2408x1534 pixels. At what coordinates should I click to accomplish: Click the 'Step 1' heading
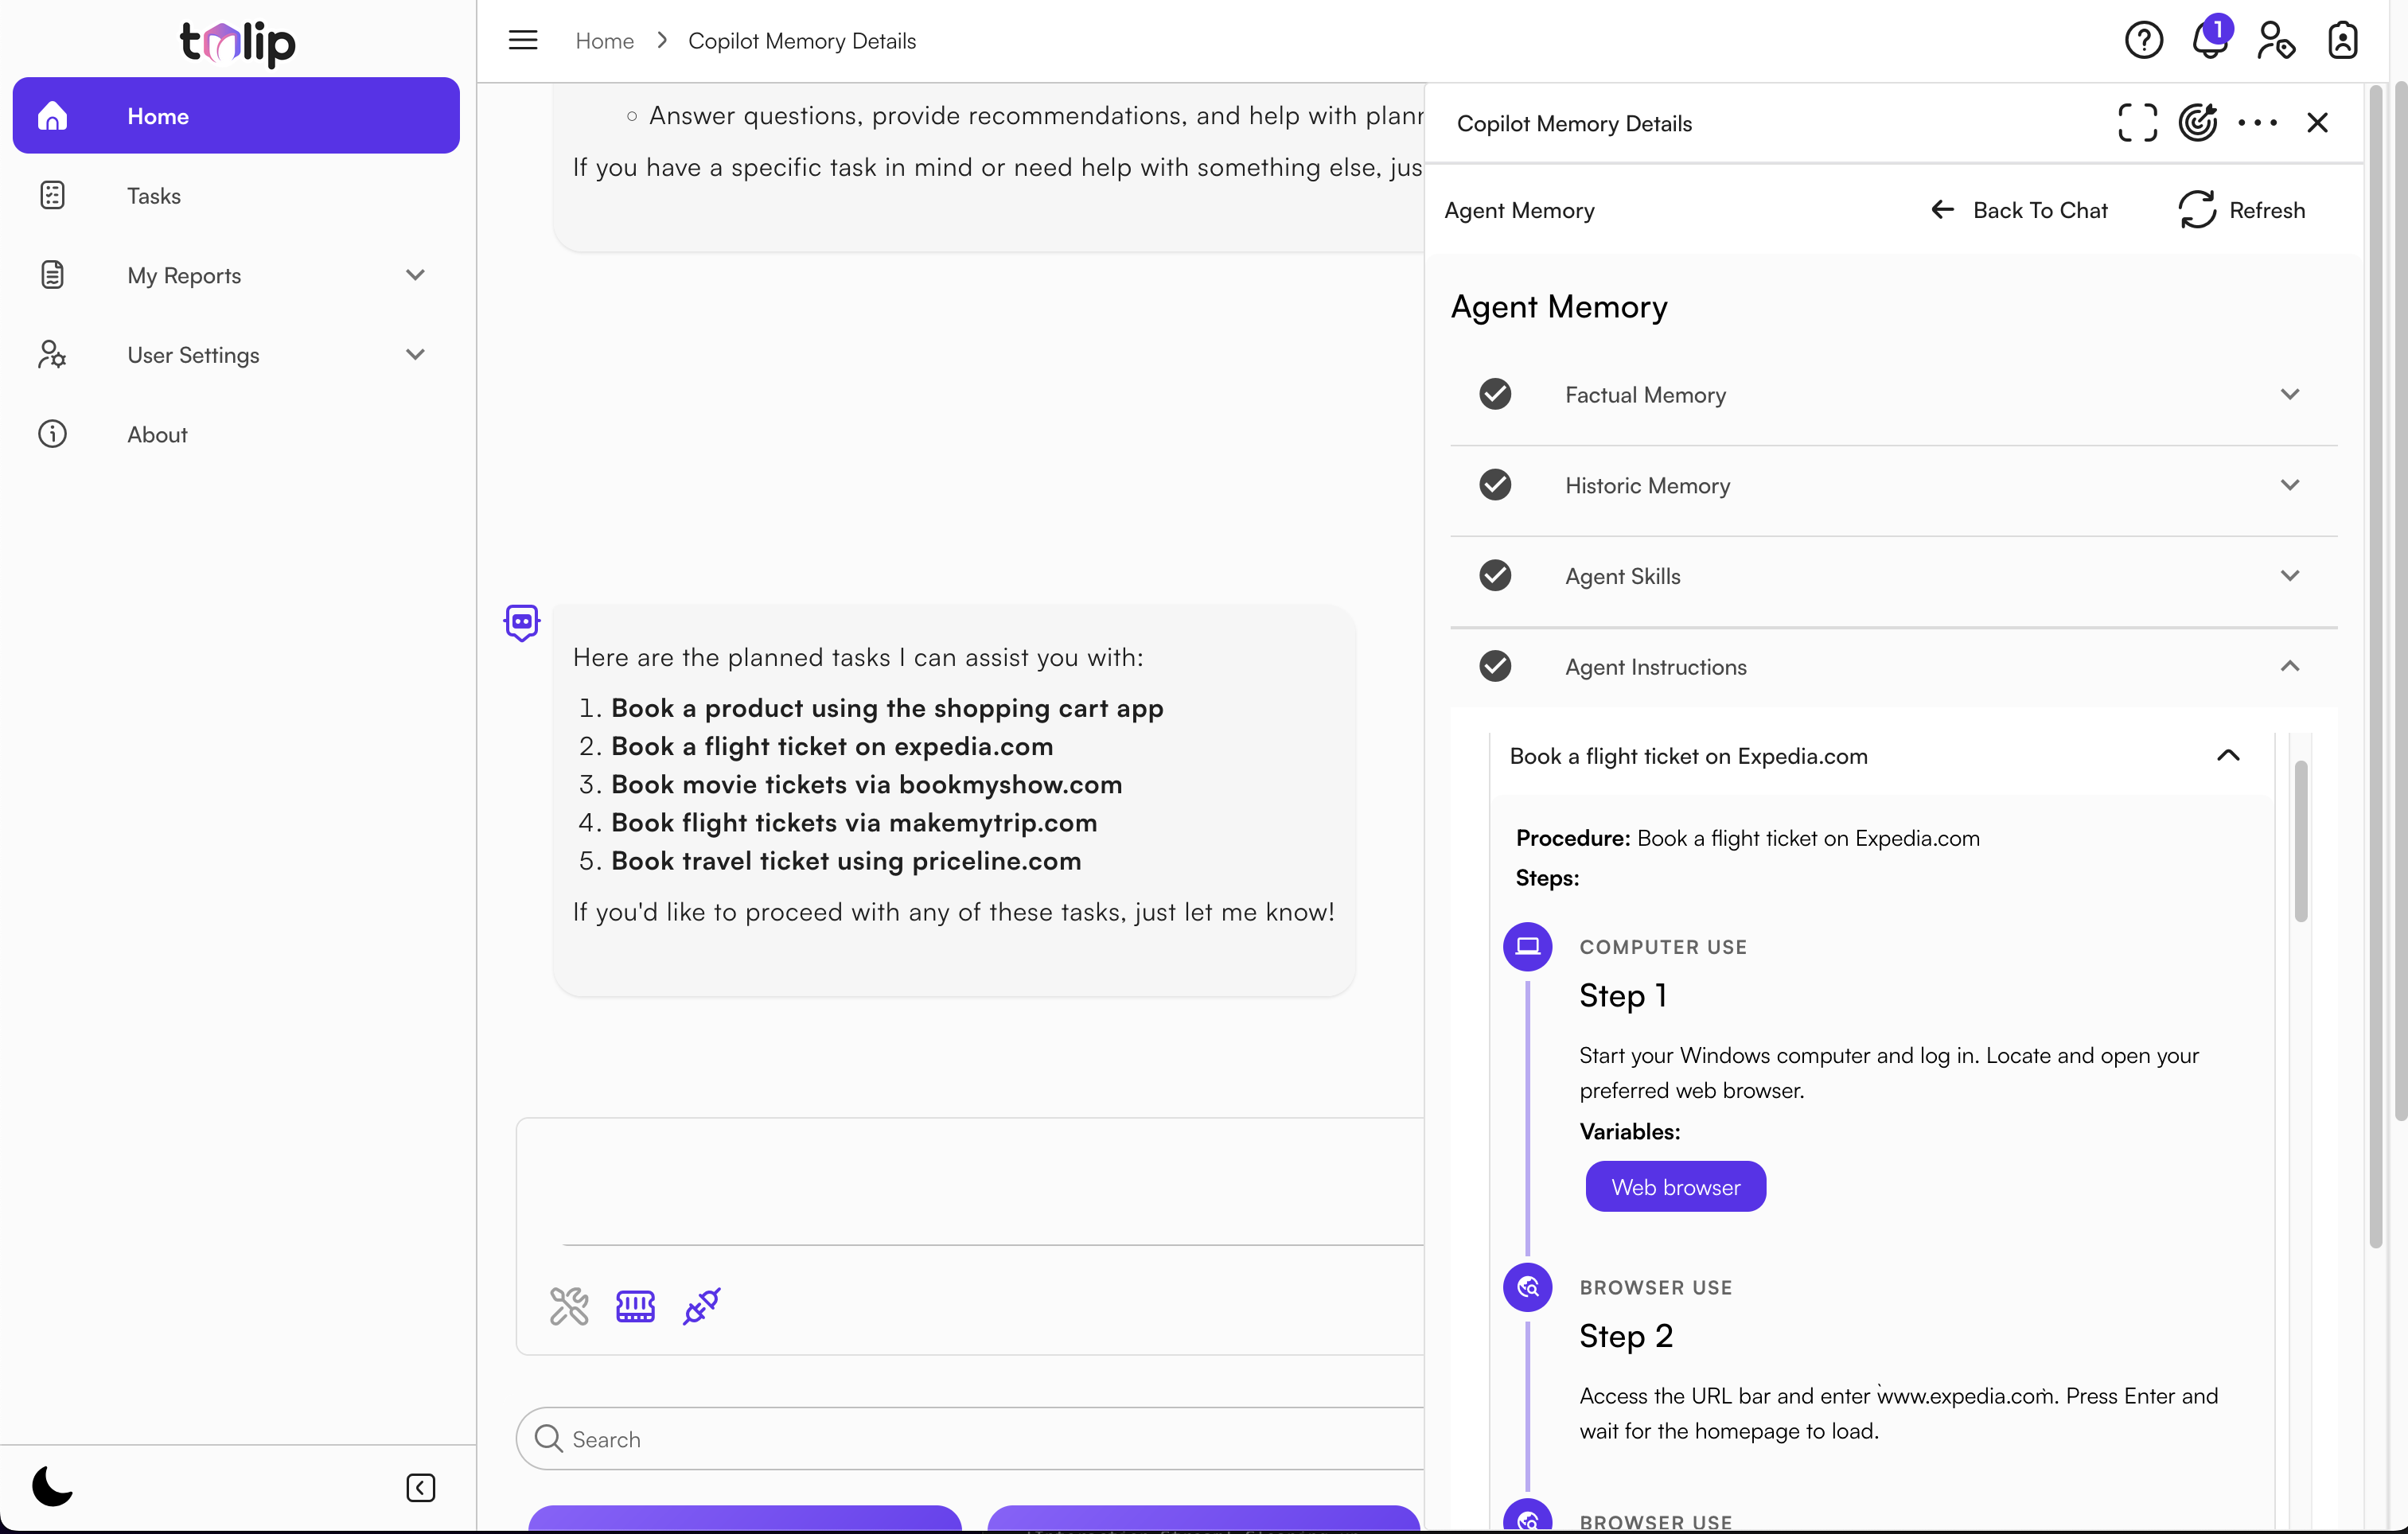(x=1622, y=995)
